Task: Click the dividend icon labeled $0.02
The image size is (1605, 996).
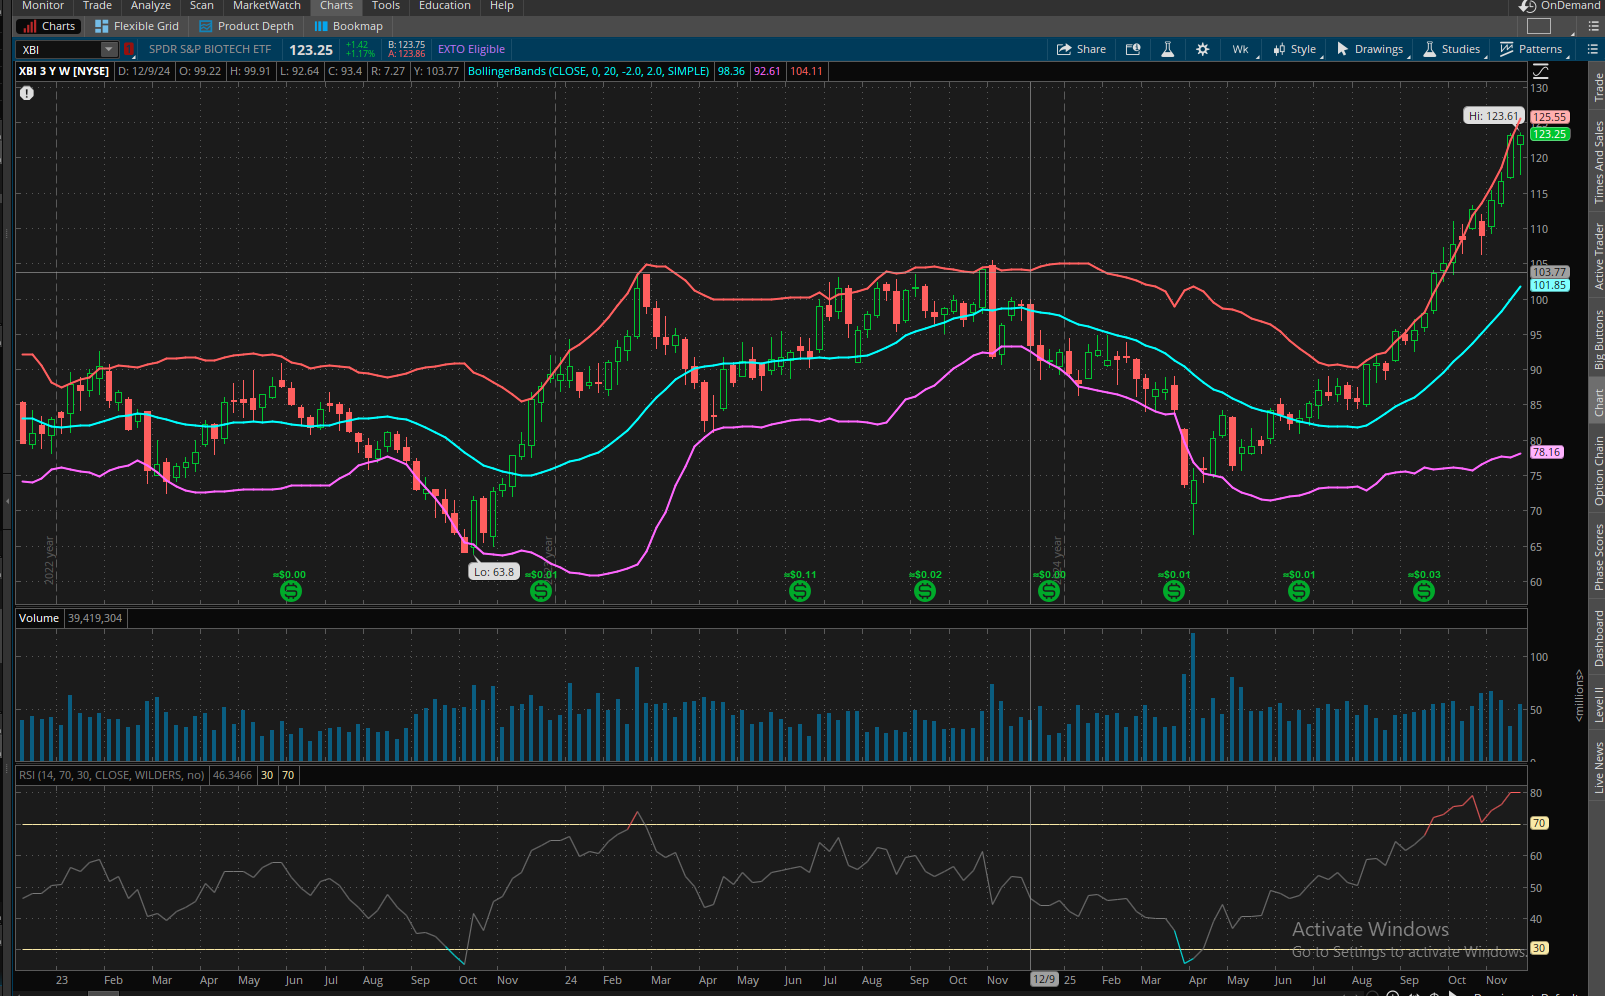Action: [x=925, y=591]
